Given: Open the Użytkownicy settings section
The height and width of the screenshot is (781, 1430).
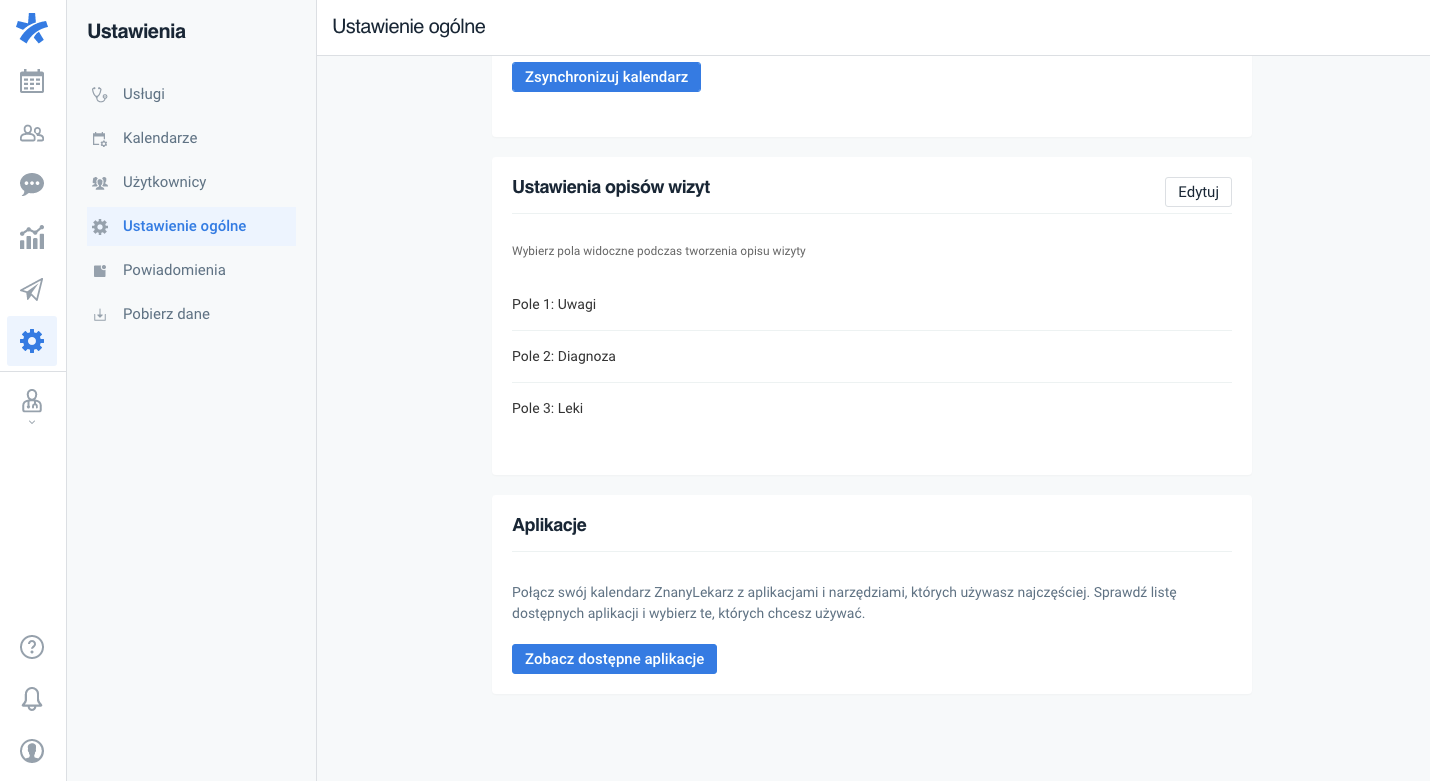Looking at the screenshot, I should 191,182.
